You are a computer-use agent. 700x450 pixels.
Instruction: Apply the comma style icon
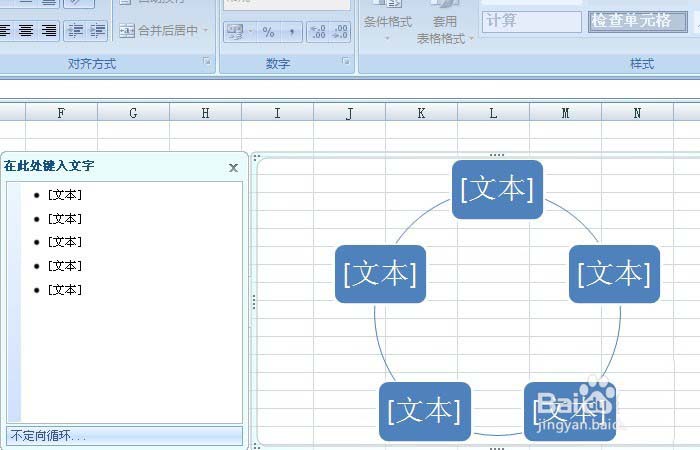coord(292,32)
